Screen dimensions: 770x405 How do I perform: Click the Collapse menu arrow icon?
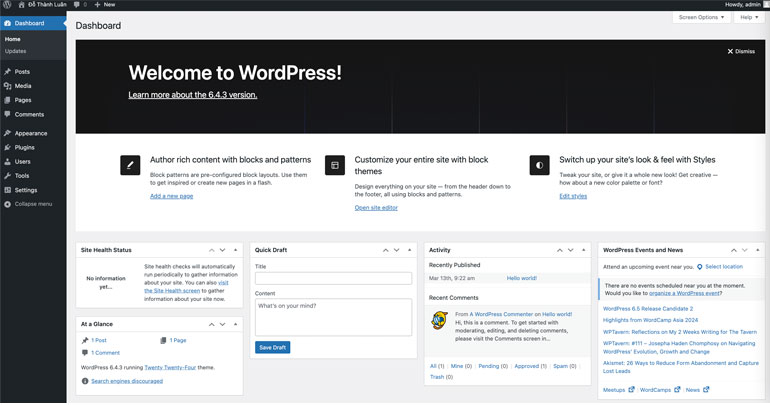pos(7,204)
